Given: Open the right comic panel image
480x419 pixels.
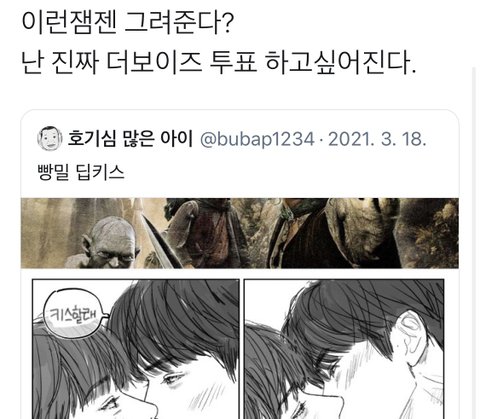Looking at the screenshot, I should pos(344,349).
